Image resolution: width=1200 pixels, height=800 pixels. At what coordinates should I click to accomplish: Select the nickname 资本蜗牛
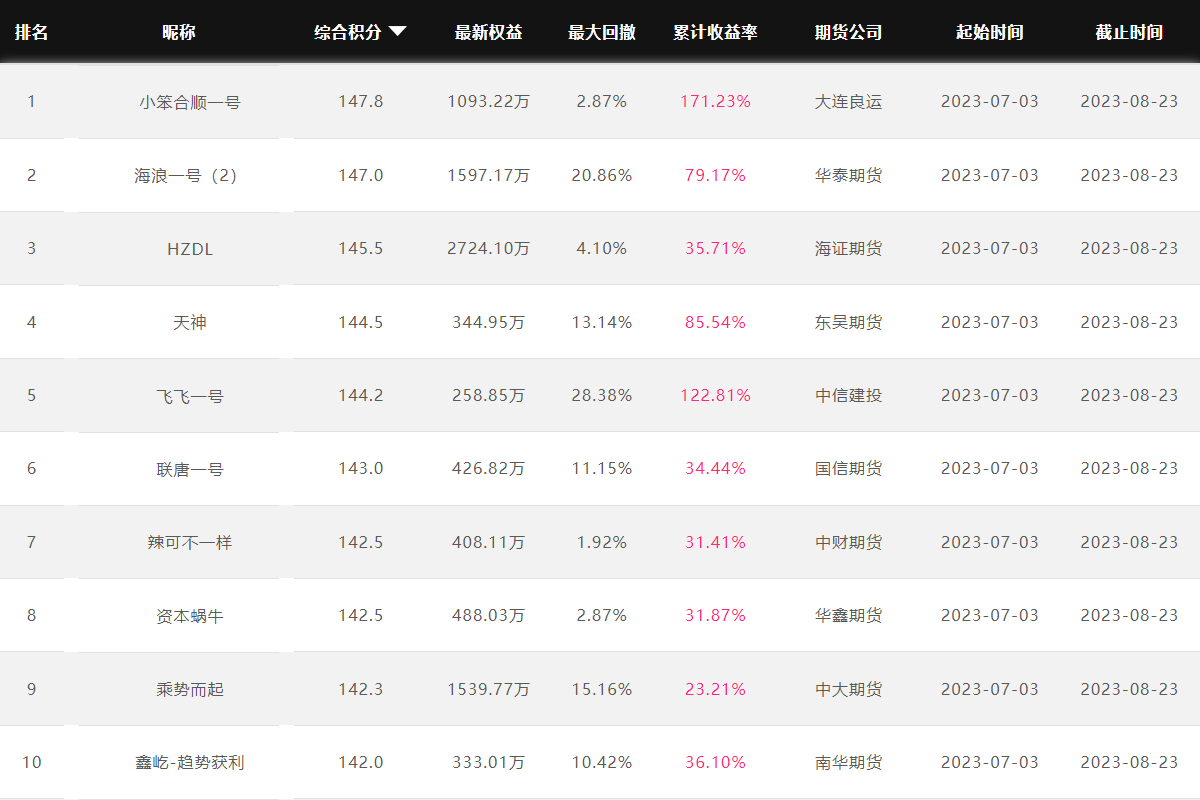190,616
